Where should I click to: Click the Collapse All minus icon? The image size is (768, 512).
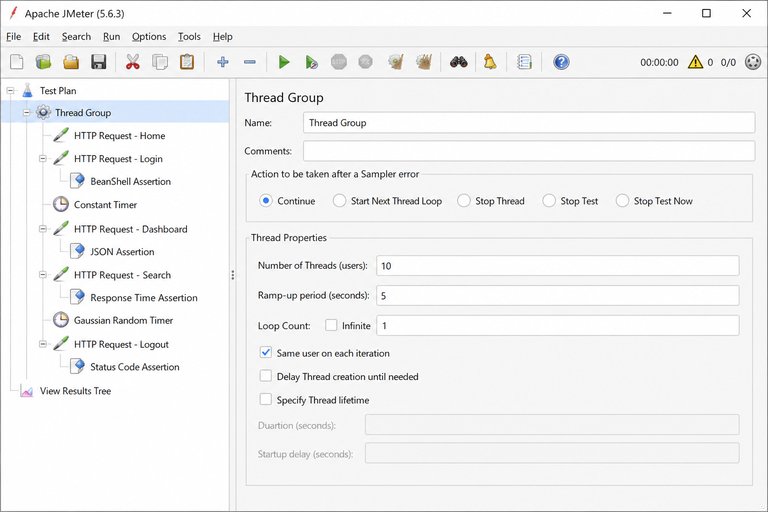[x=250, y=62]
